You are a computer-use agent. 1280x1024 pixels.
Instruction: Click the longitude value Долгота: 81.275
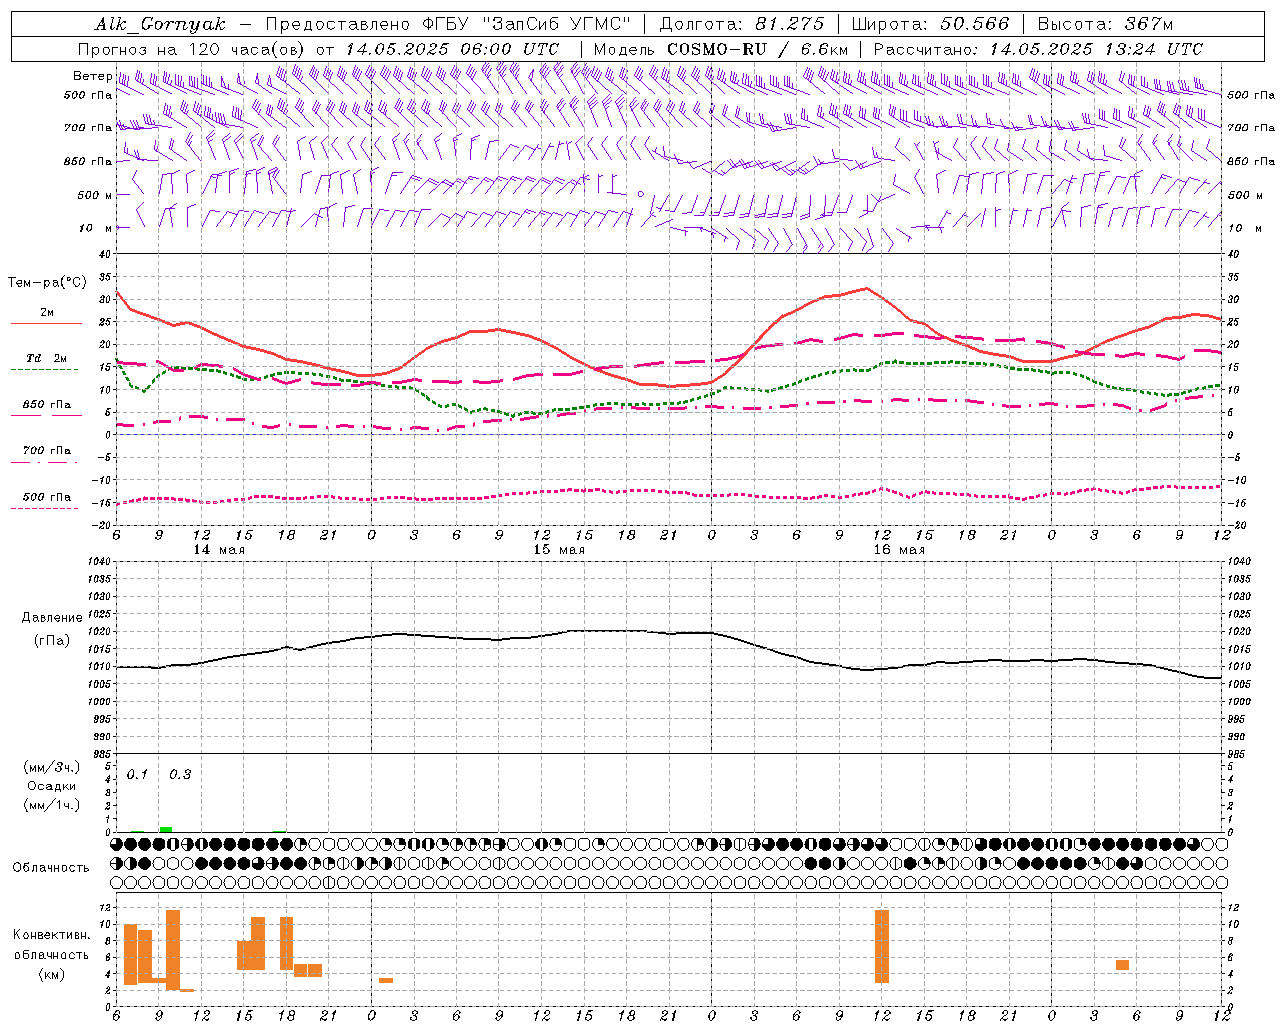742,24
